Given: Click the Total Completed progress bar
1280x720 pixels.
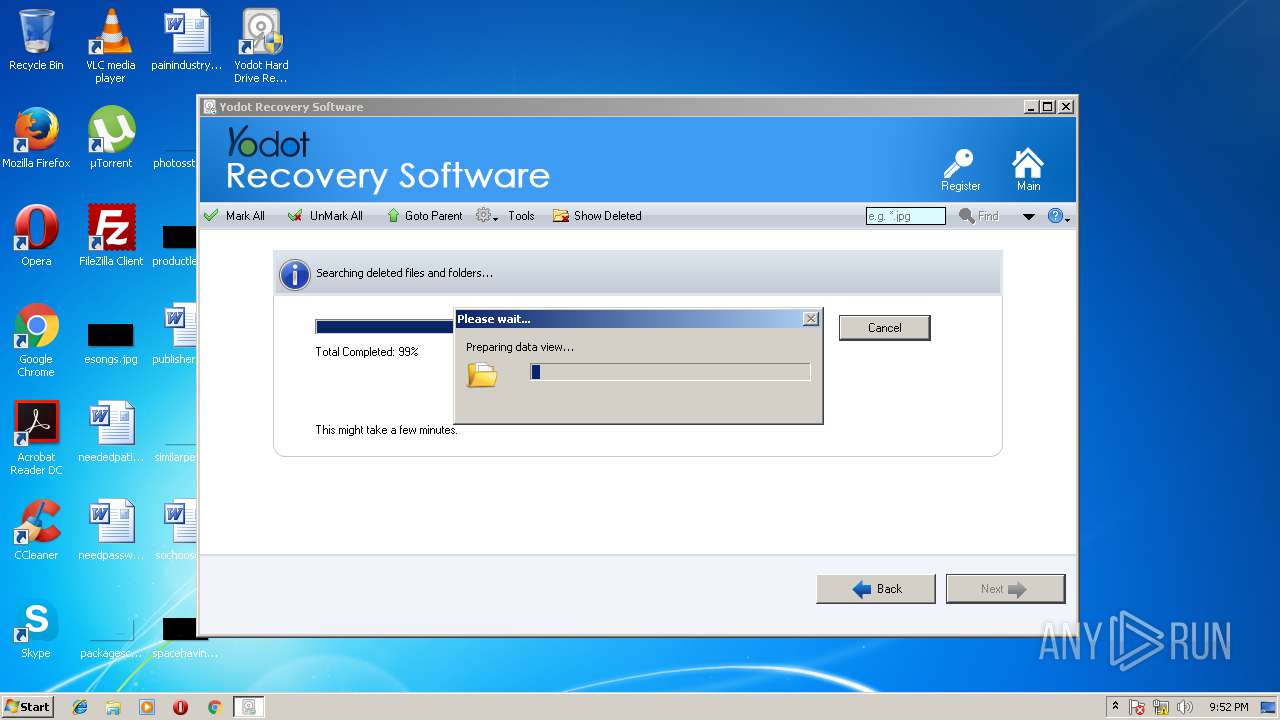Looking at the screenshot, I should coord(385,327).
